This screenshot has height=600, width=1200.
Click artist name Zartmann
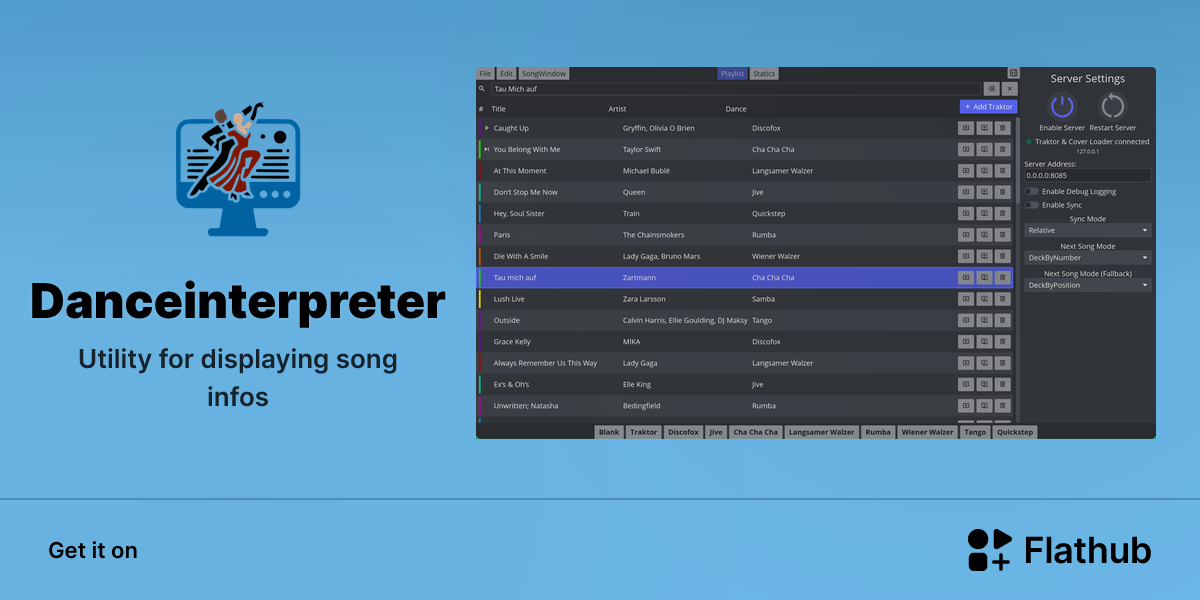(x=639, y=277)
